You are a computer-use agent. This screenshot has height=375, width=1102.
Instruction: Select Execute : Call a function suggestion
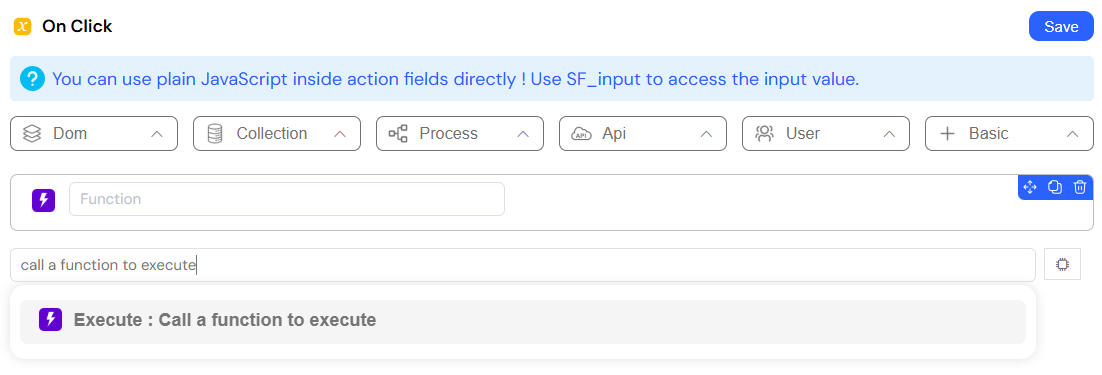tap(522, 322)
